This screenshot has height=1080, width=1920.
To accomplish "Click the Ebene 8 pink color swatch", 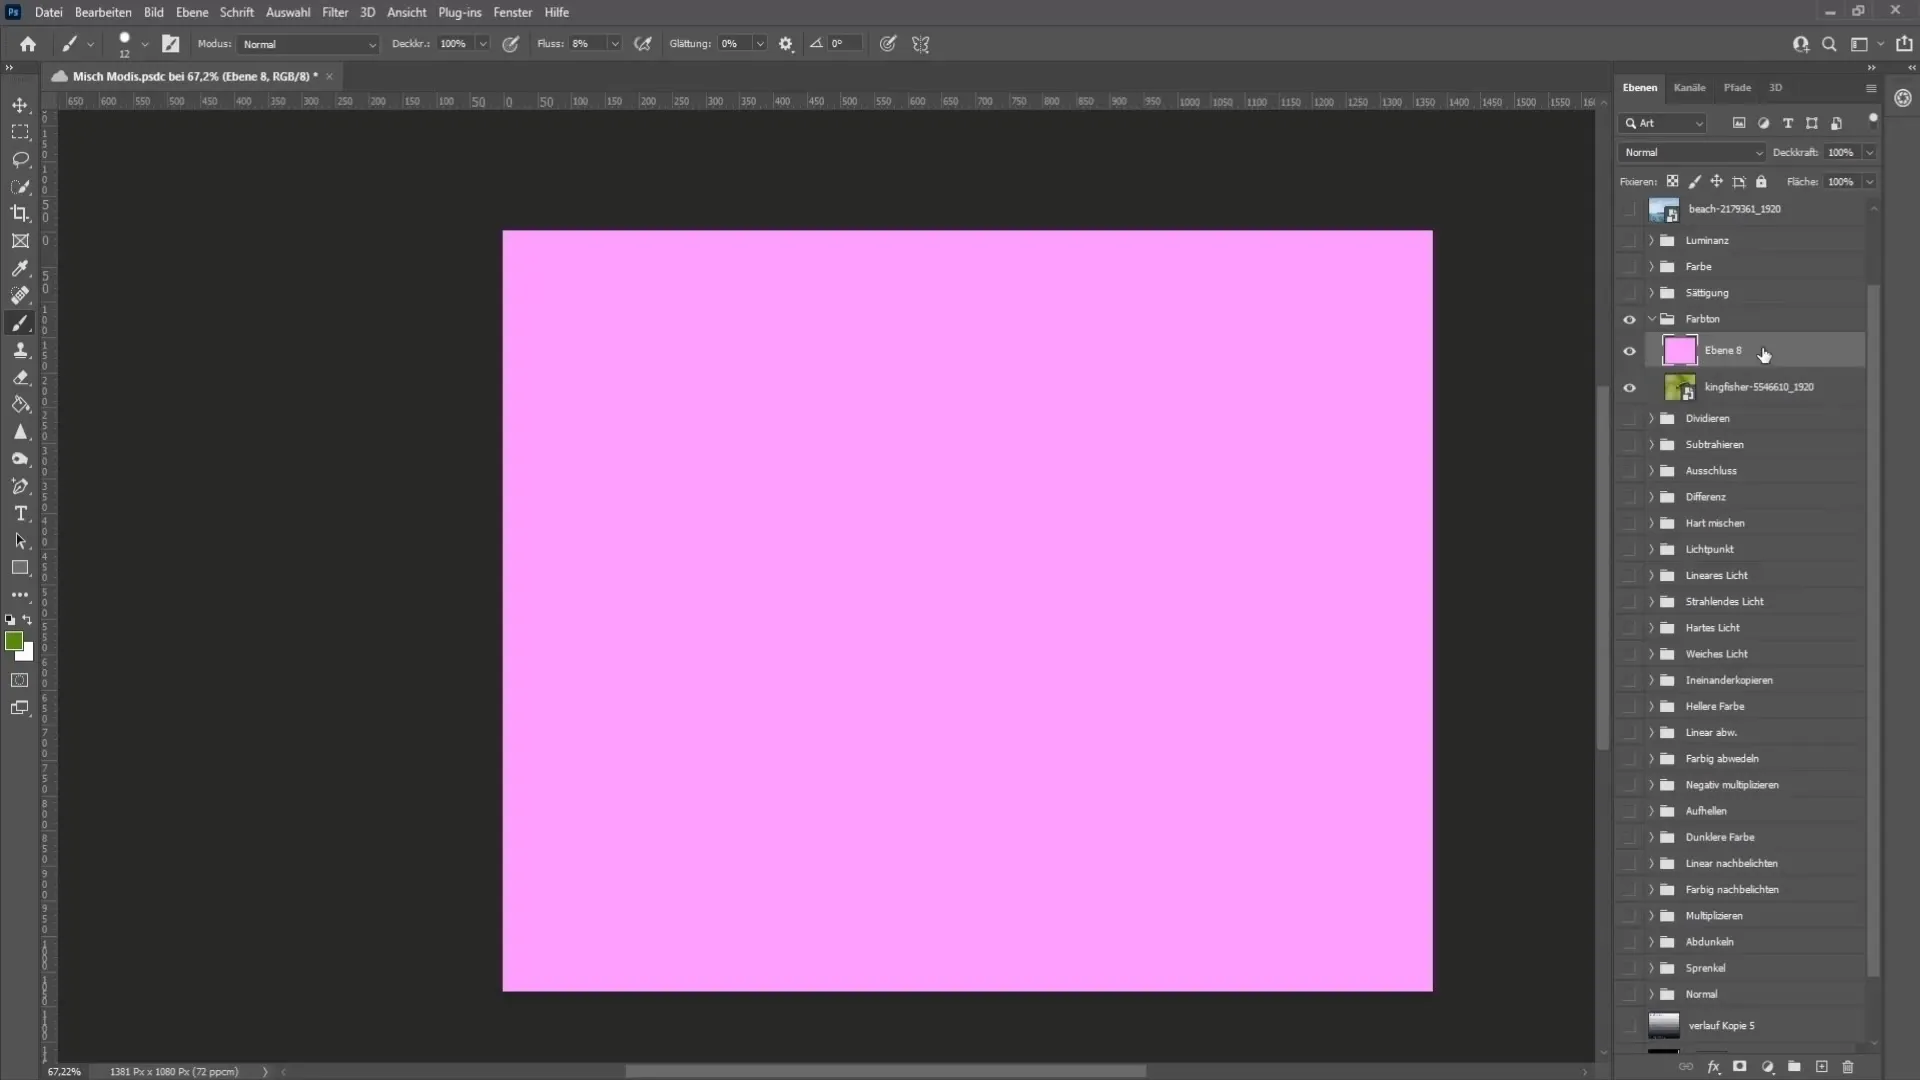I will point(1679,349).
